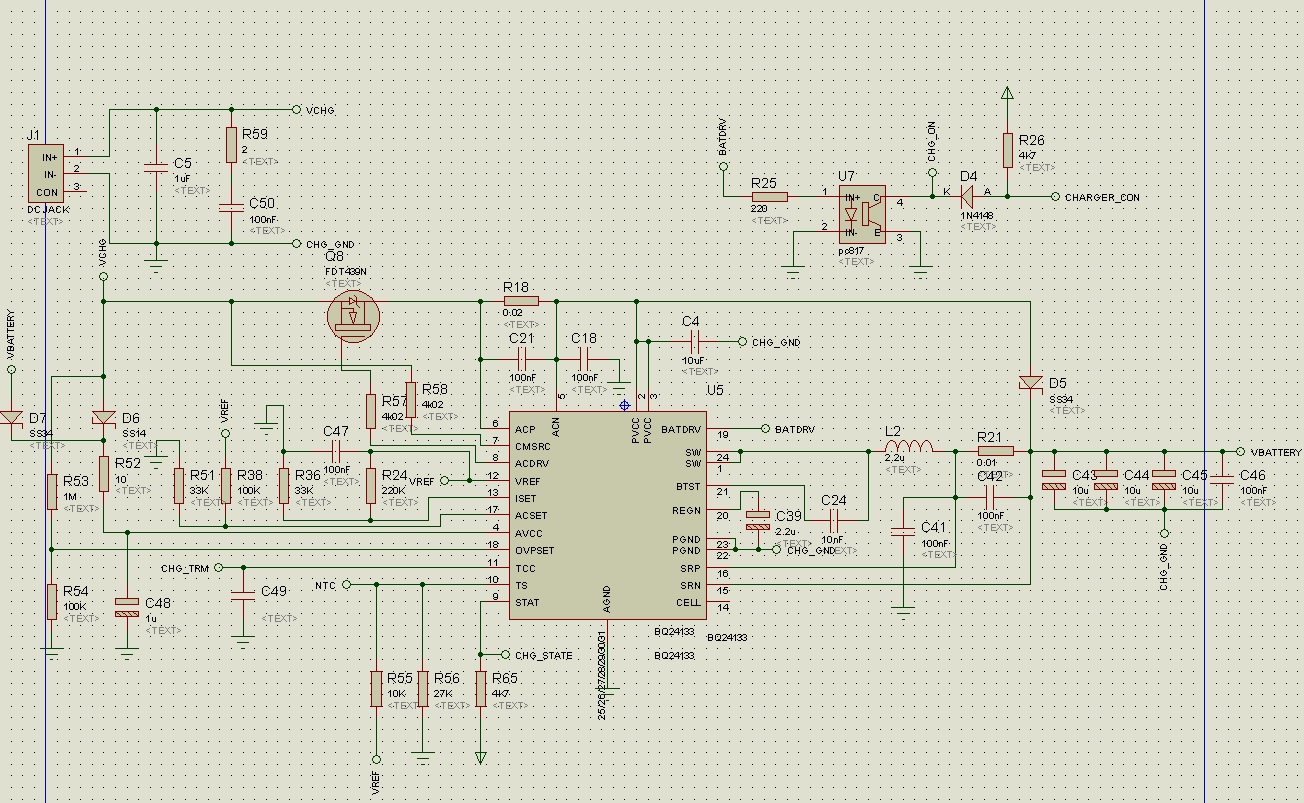Screen dimensions: 1304x803
Task: Select resistor R59 body
Action: point(231,145)
